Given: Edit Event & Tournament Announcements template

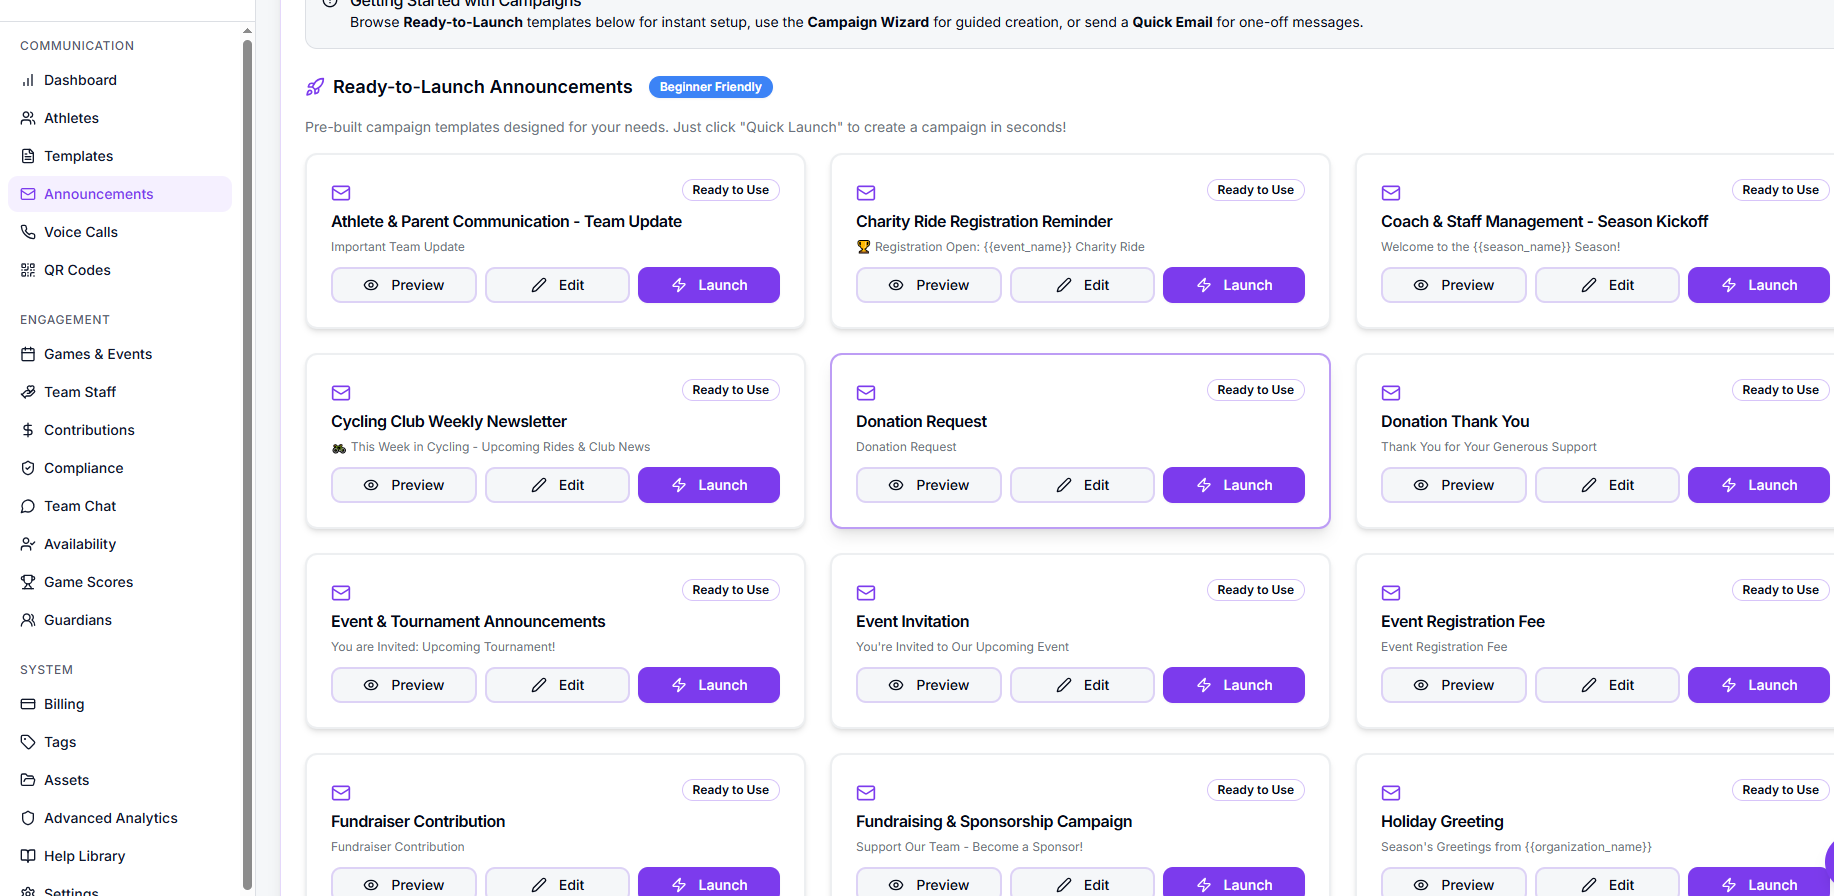Looking at the screenshot, I should 557,685.
